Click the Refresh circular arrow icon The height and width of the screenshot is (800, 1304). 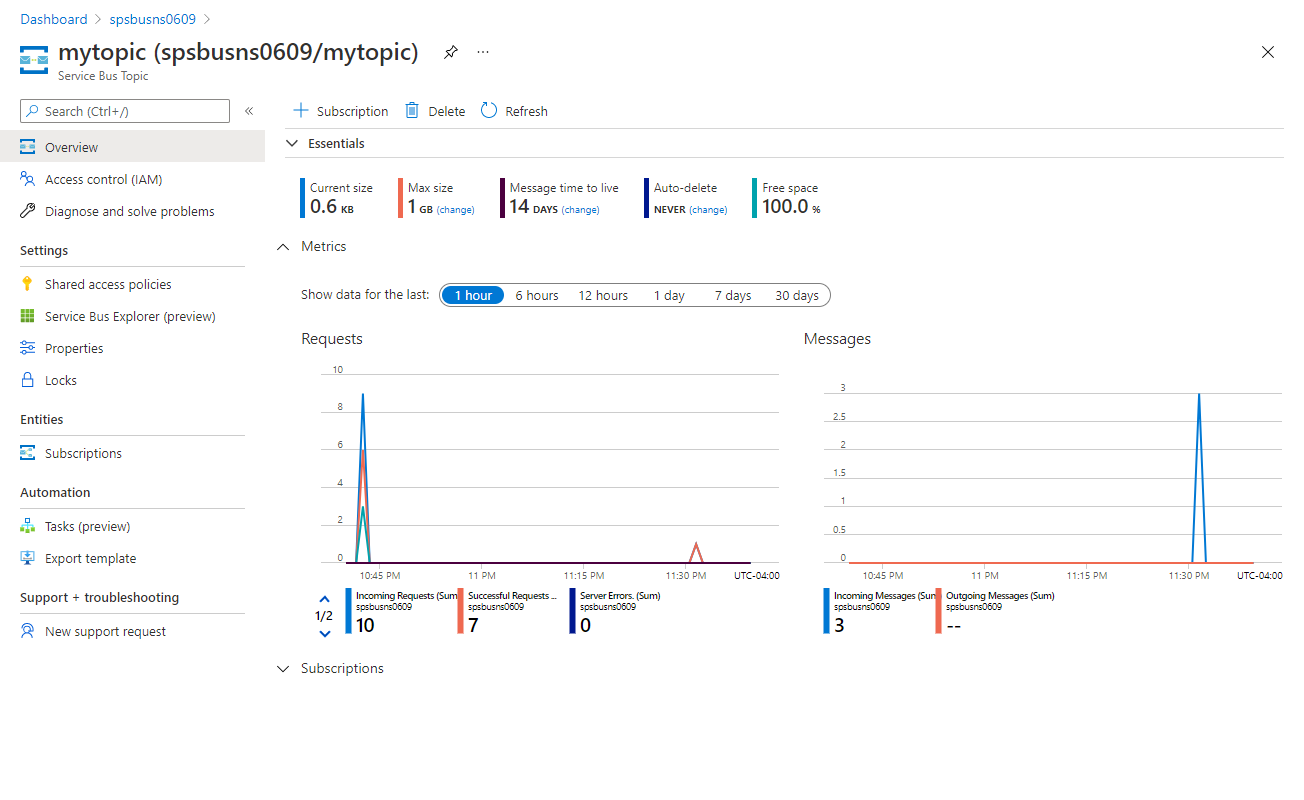[x=489, y=110]
